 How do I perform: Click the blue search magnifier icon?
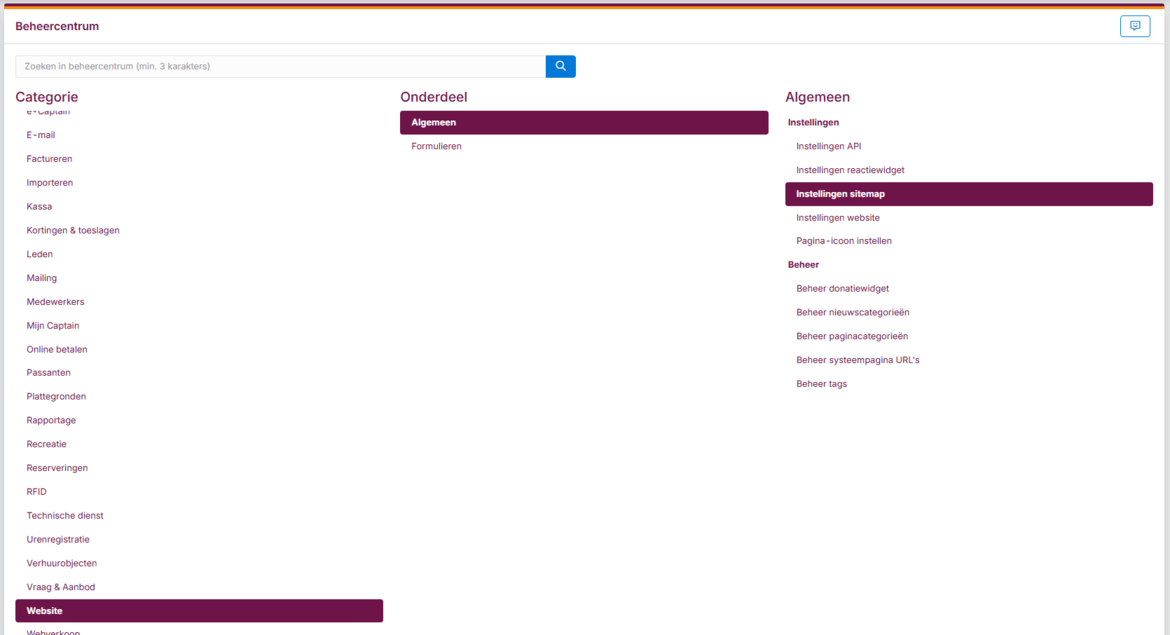pyautogui.click(x=560, y=65)
